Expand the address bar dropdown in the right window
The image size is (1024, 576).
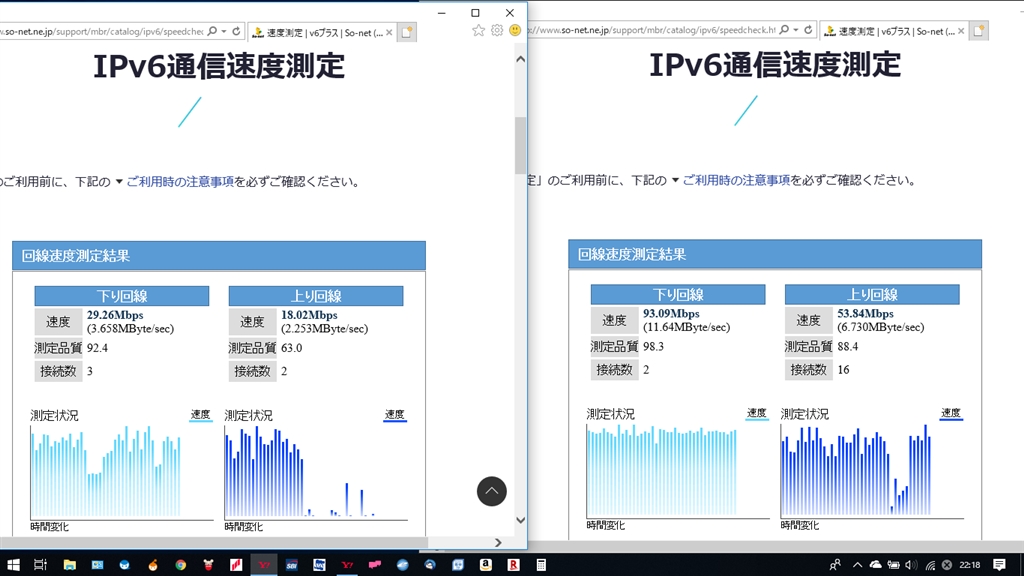click(796, 30)
